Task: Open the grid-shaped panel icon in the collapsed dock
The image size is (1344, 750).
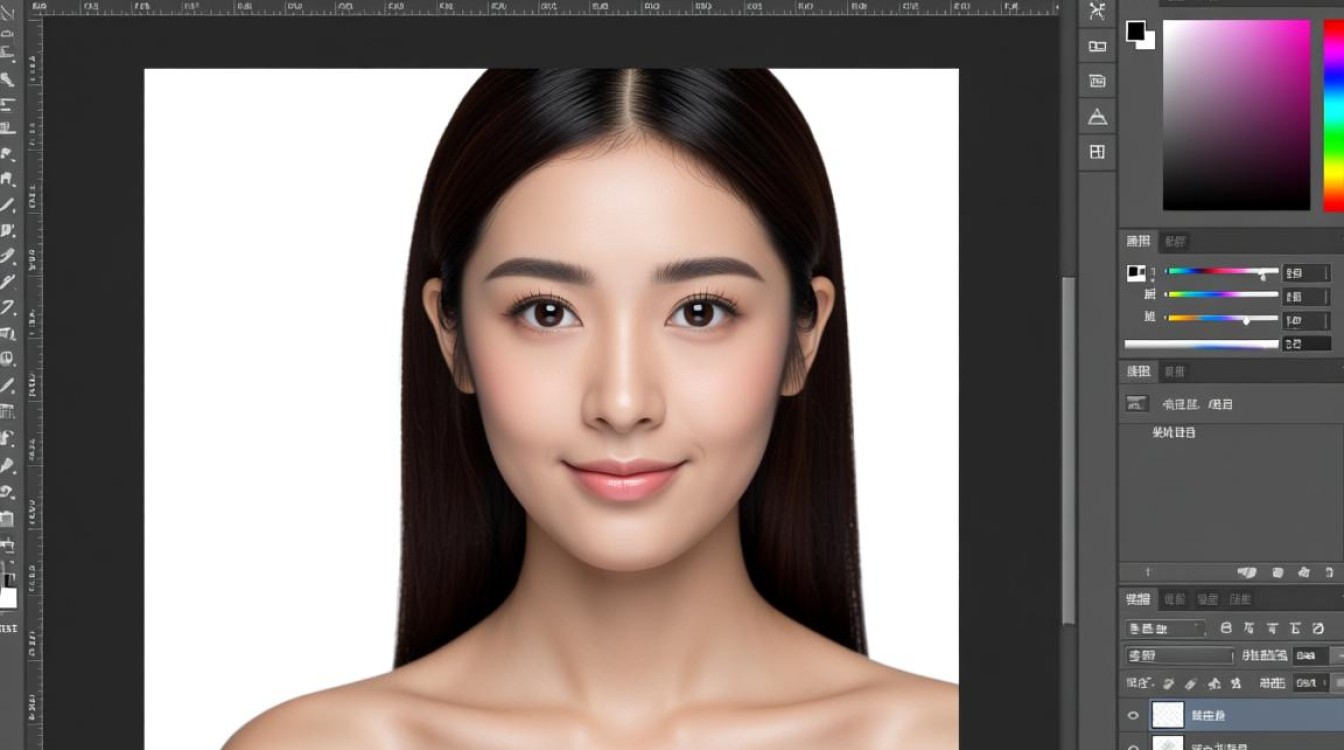Action: (1097, 152)
